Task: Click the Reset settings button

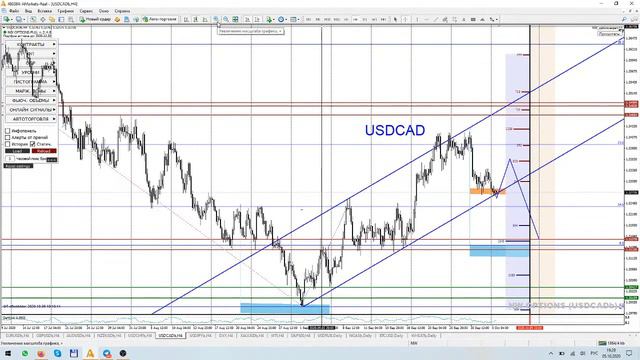Action: [18, 166]
